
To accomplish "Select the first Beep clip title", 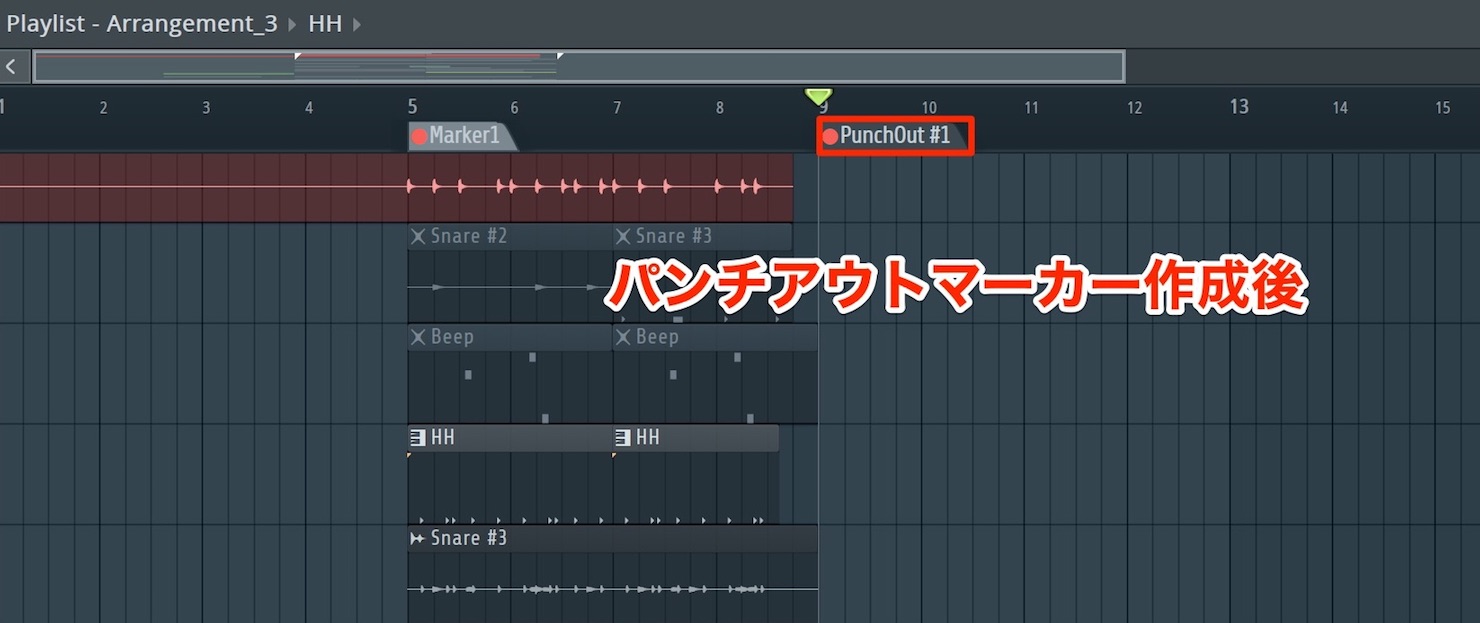I will (x=452, y=337).
